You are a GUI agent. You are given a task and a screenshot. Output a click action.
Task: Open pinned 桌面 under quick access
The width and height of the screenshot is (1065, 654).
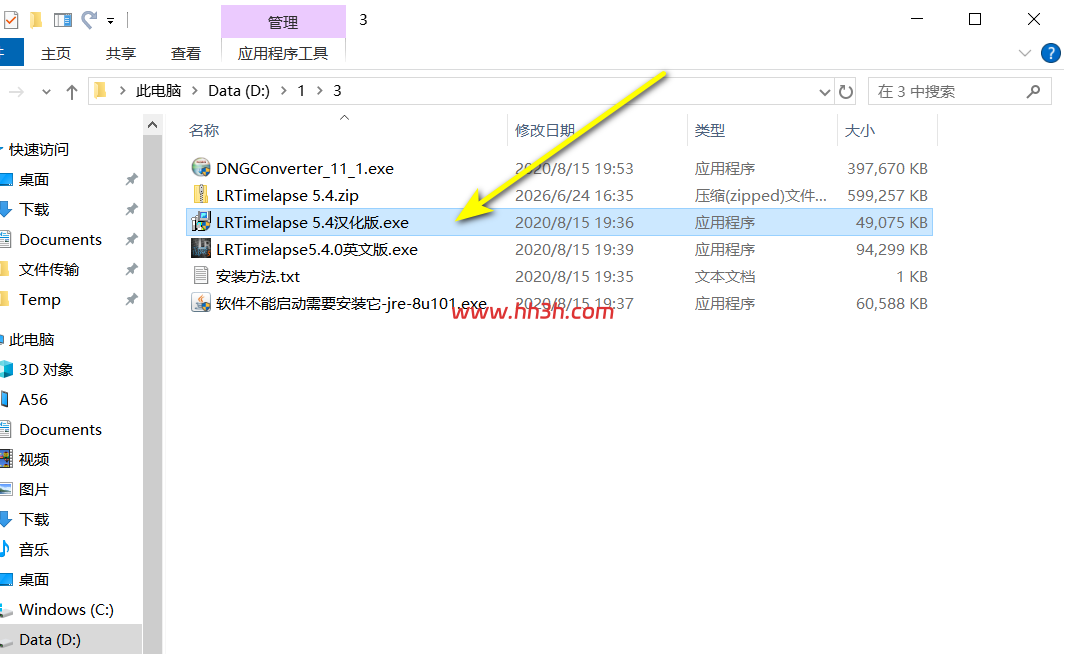click(x=34, y=179)
